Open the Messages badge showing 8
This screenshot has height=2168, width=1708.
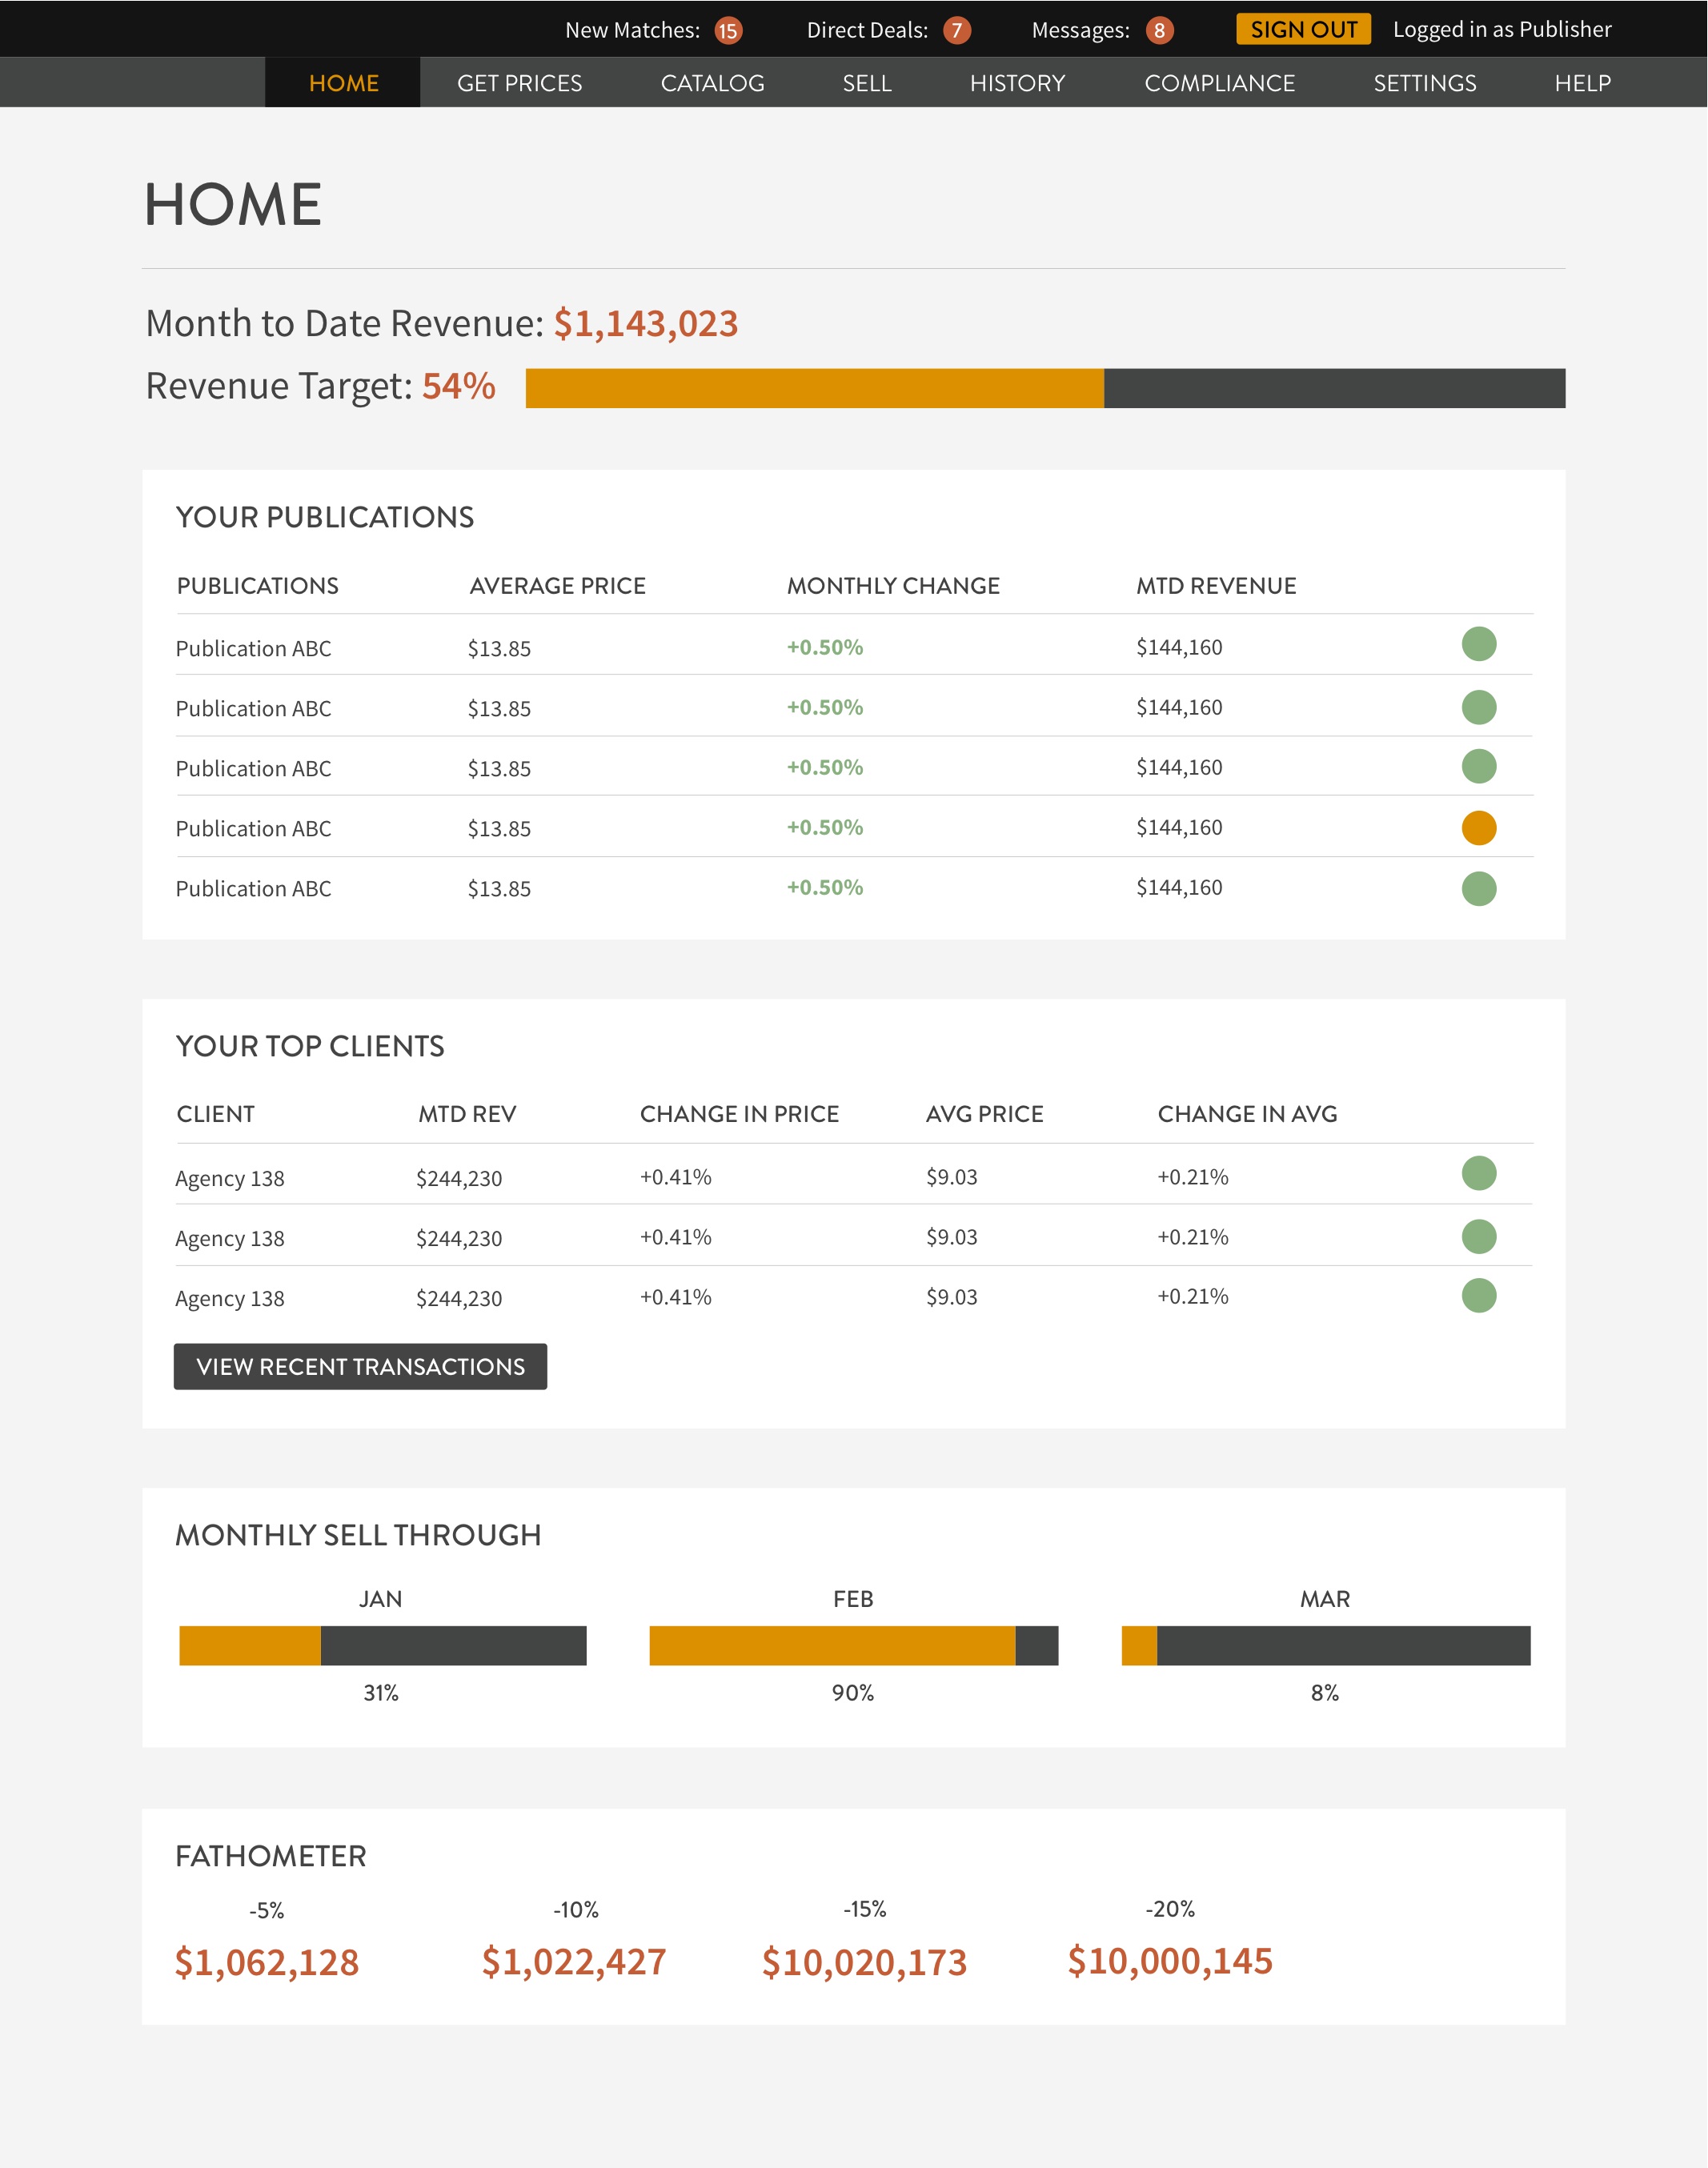click(1159, 31)
